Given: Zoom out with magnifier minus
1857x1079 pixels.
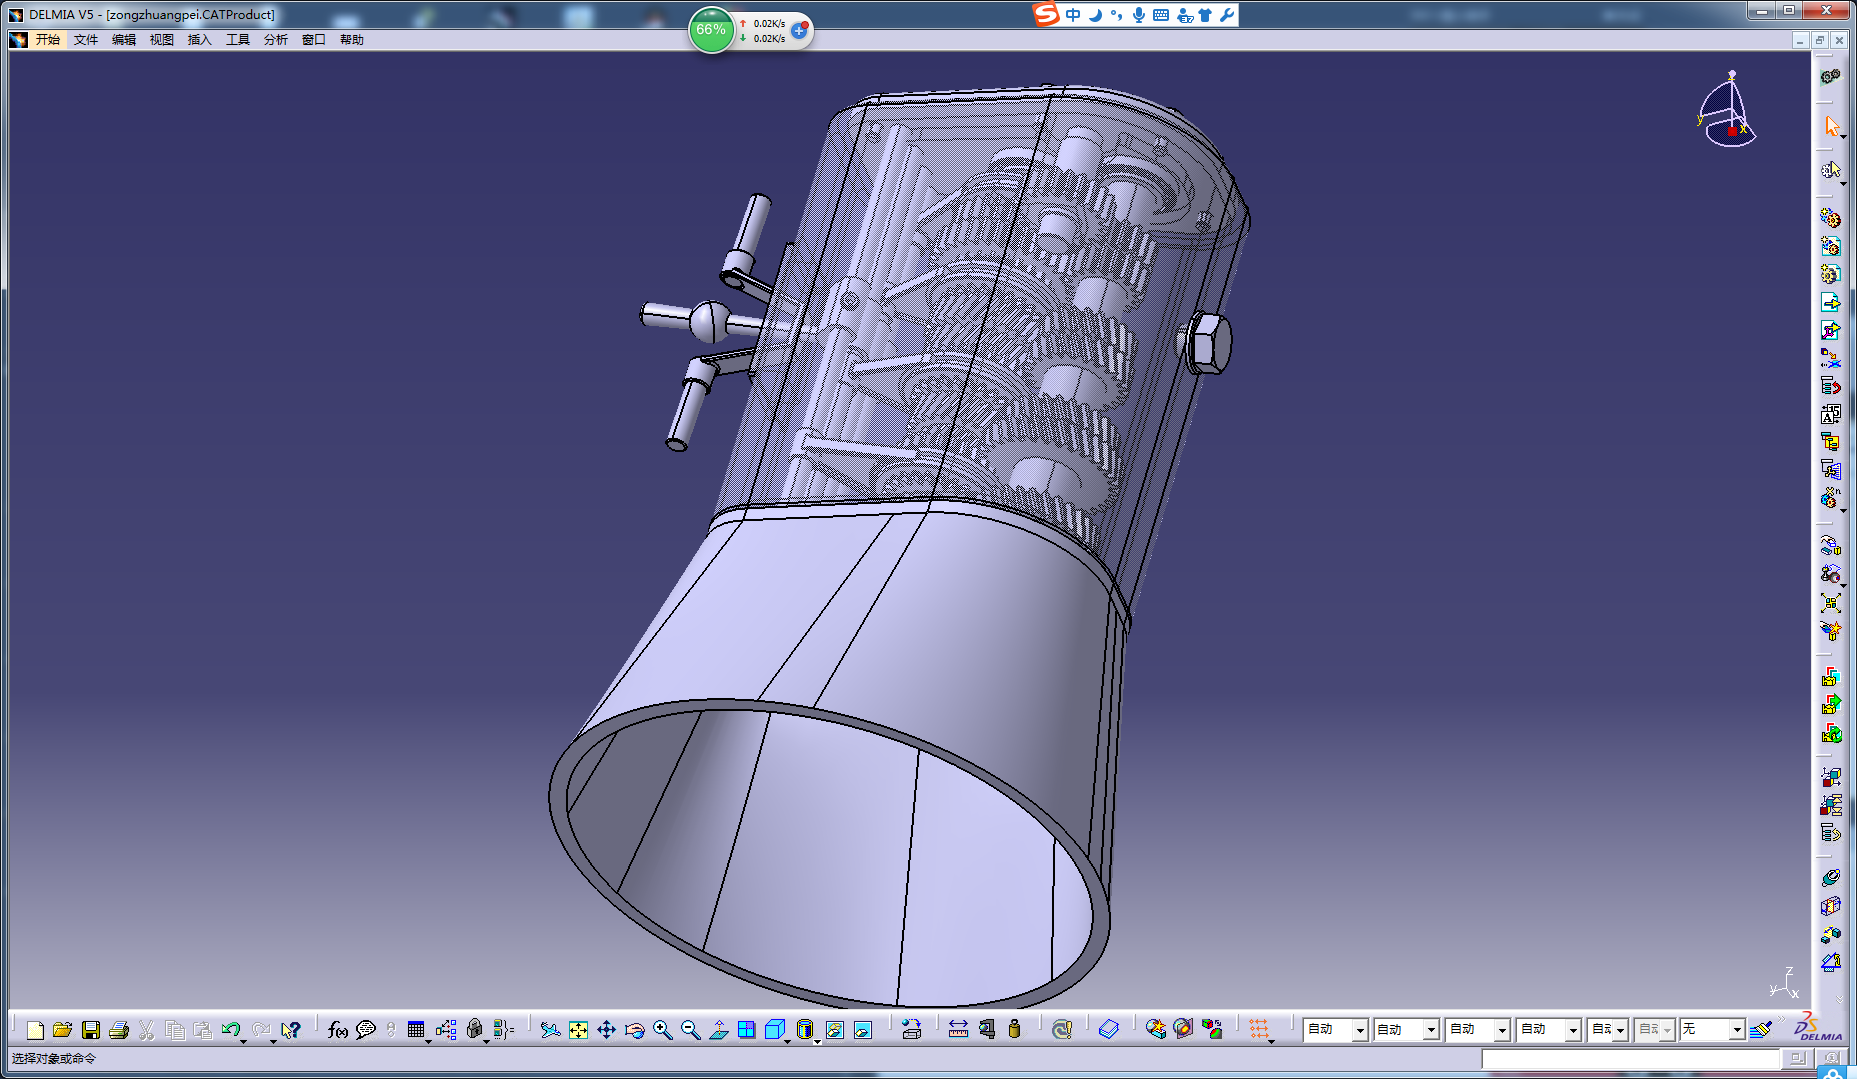Looking at the screenshot, I should (690, 1029).
